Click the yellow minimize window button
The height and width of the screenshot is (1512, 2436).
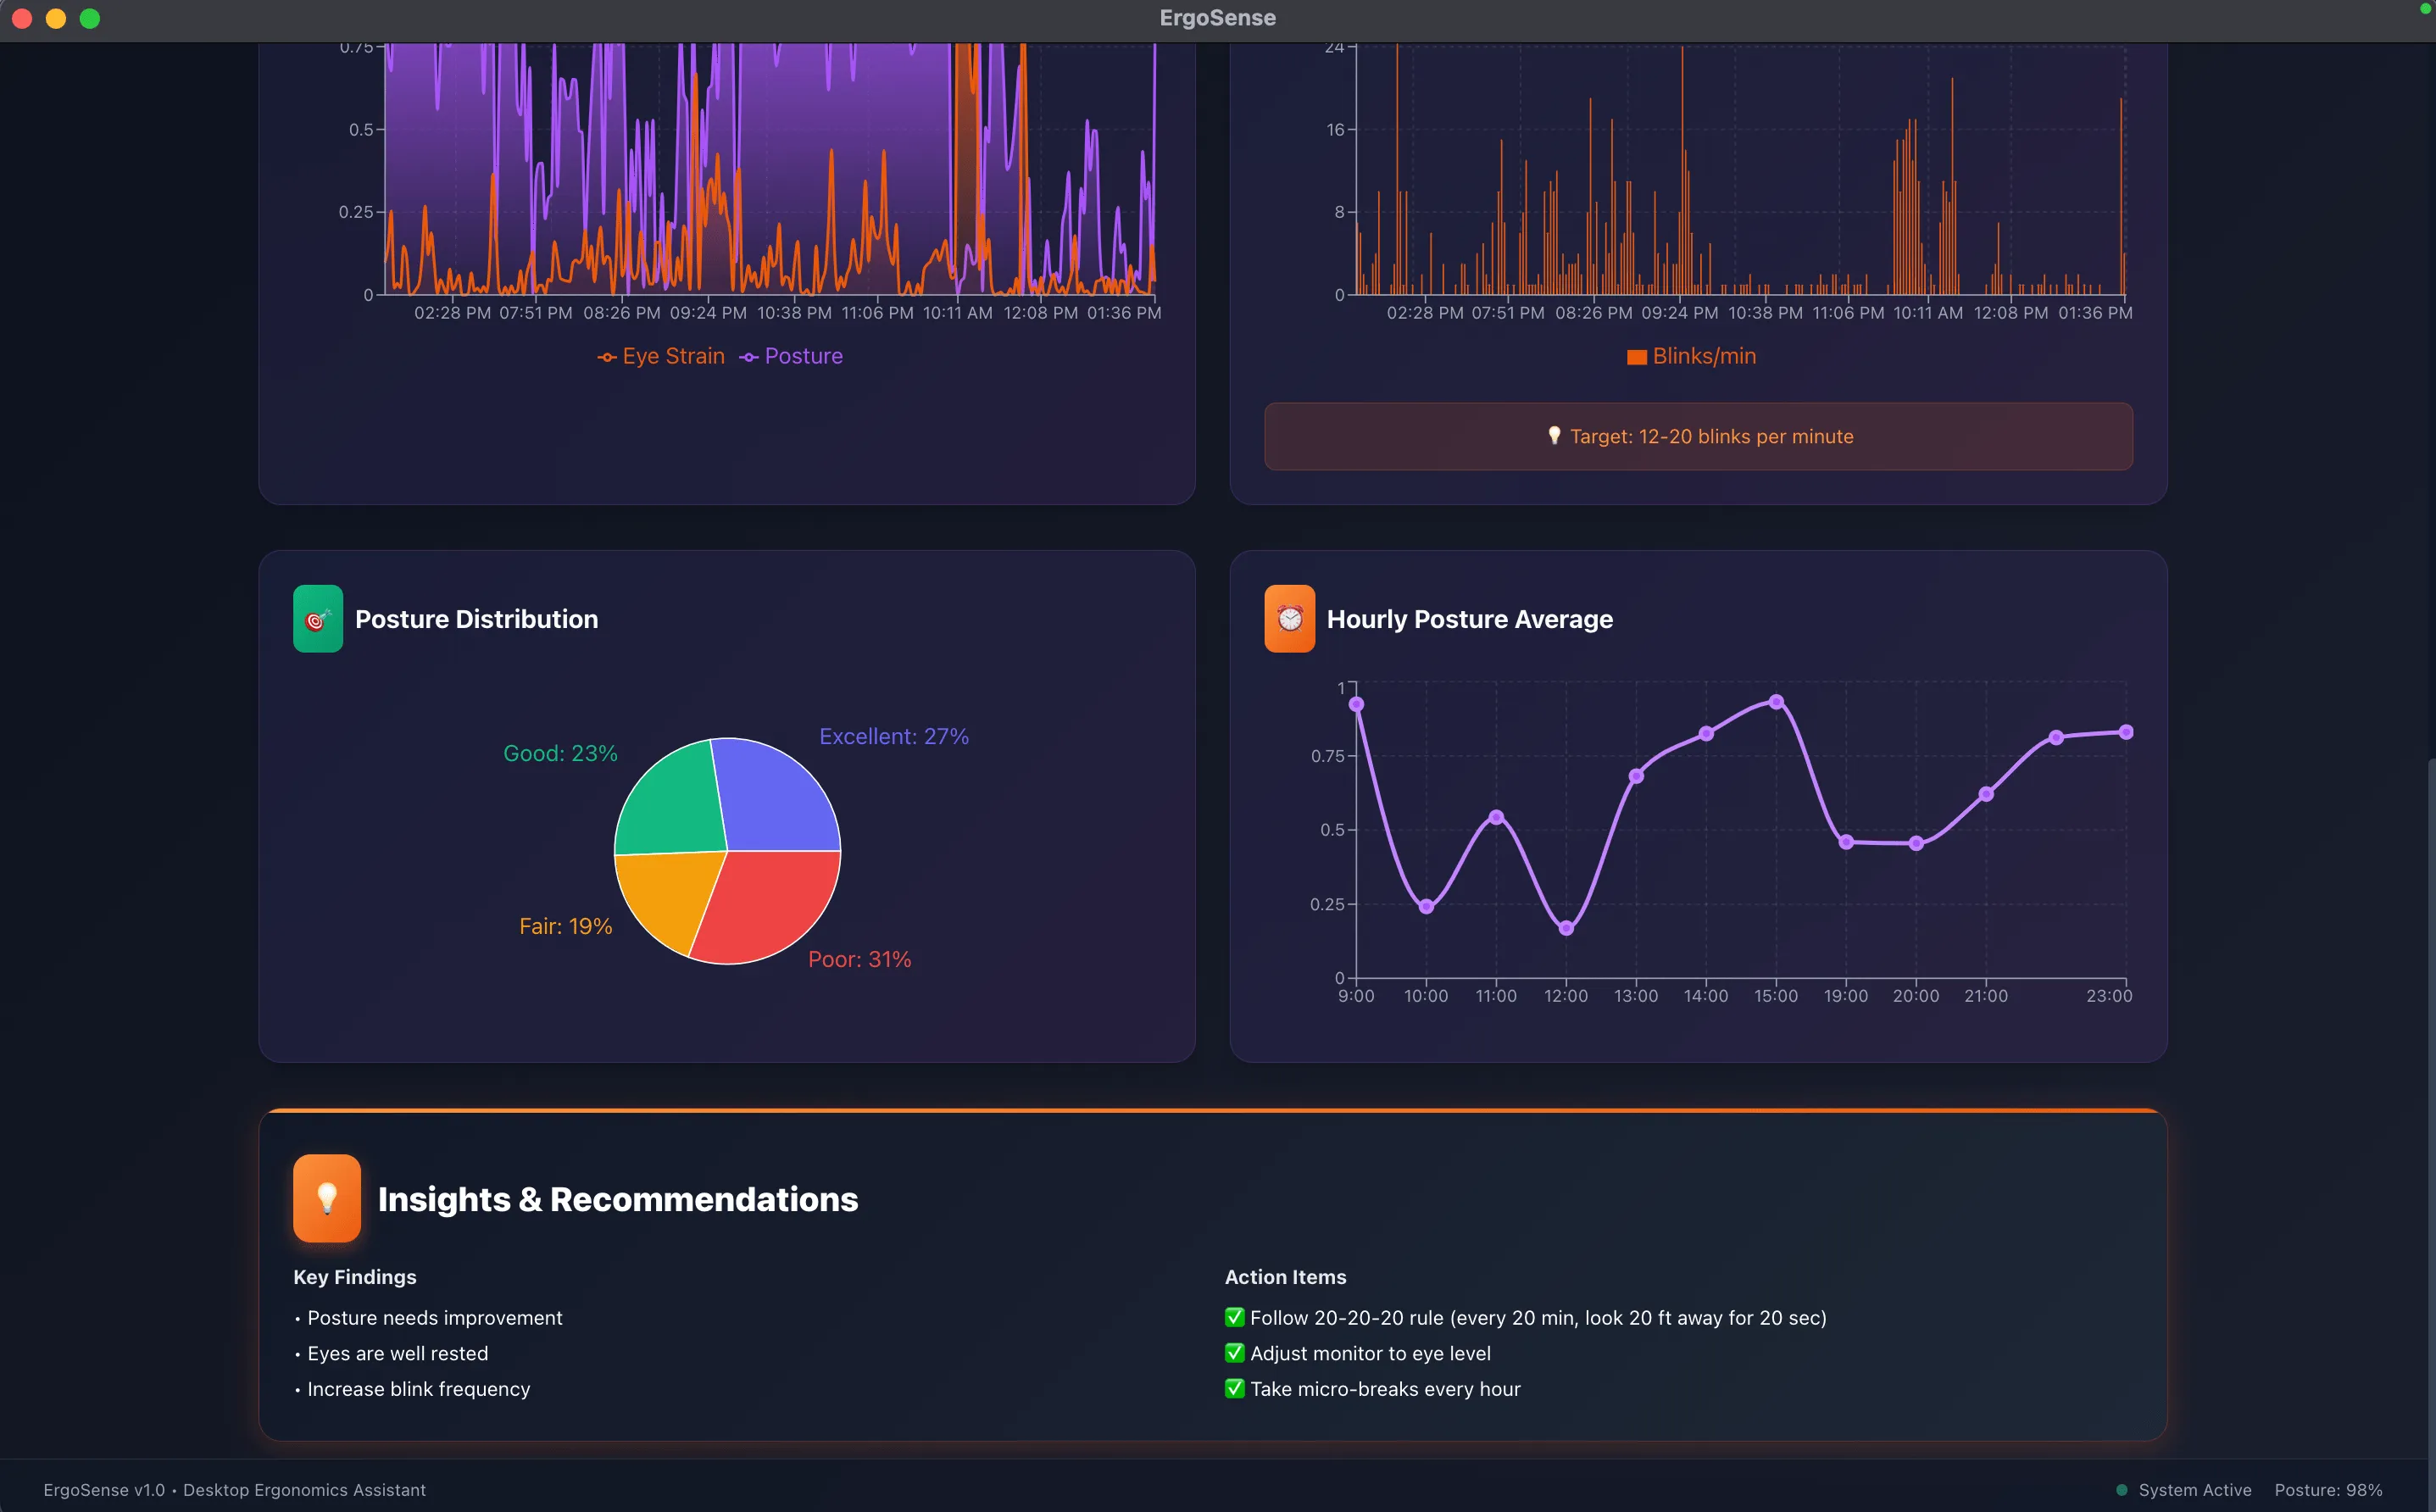(56, 18)
